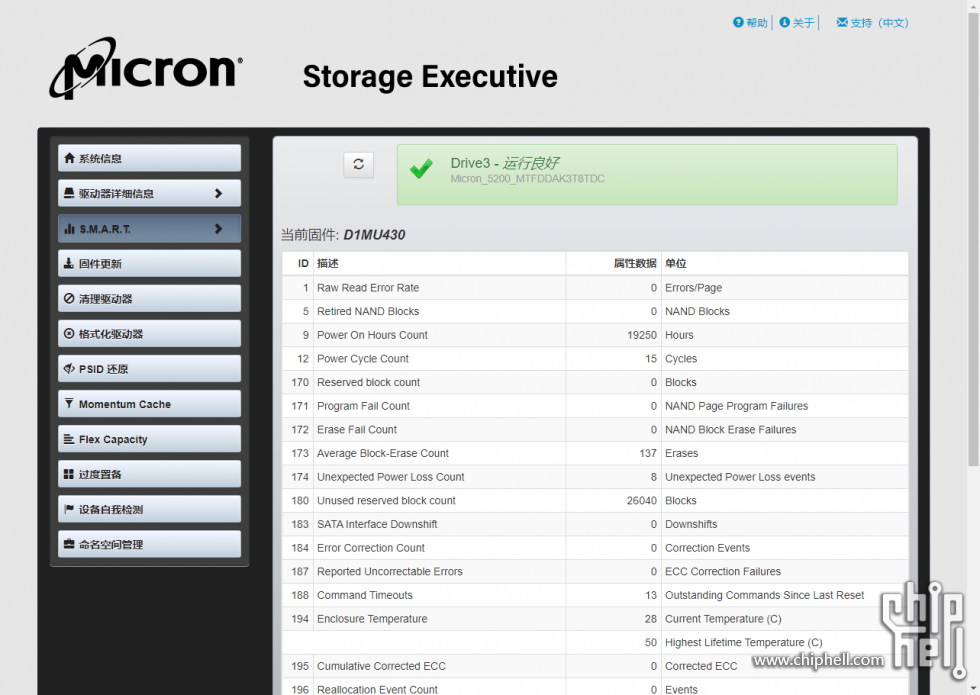The height and width of the screenshot is (695, 980).
Task: Open the PSID 还原 menu item
Action: pyautogui.click(x=149, y=368)
